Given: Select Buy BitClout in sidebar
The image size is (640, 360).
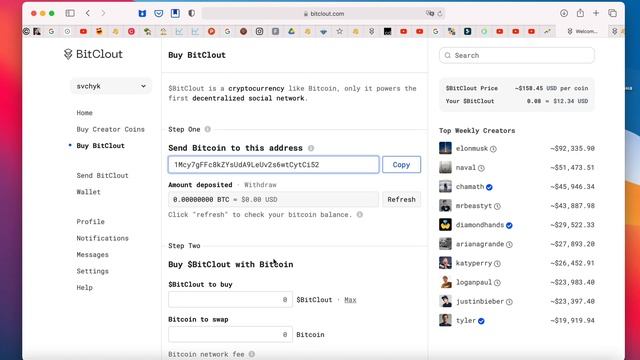Looking at the screenshot, I should [100, 146].
